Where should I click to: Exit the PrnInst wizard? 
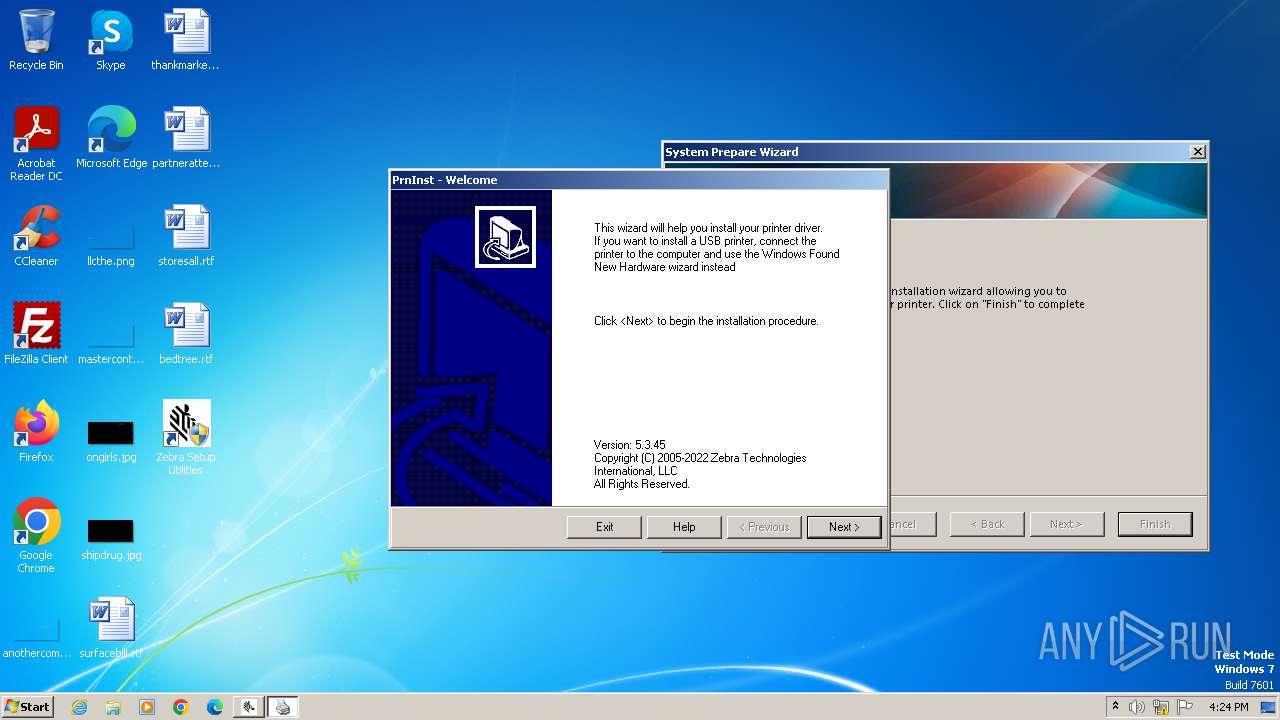tap(604, 527)
